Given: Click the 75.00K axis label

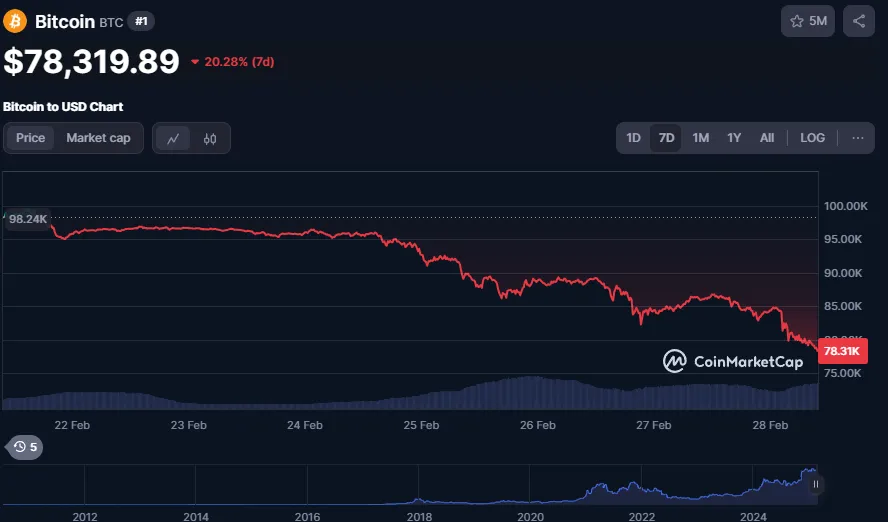Looking at the screenshot, I should 843,373.
